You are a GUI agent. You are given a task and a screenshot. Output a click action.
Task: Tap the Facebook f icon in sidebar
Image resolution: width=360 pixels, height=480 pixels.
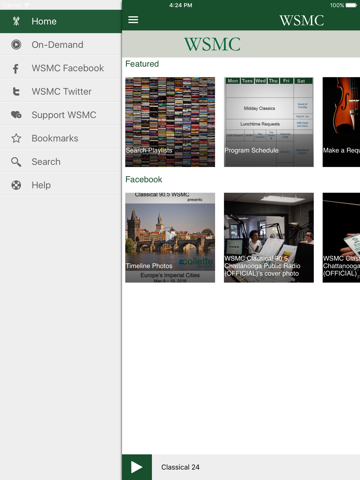pos(15,69)
